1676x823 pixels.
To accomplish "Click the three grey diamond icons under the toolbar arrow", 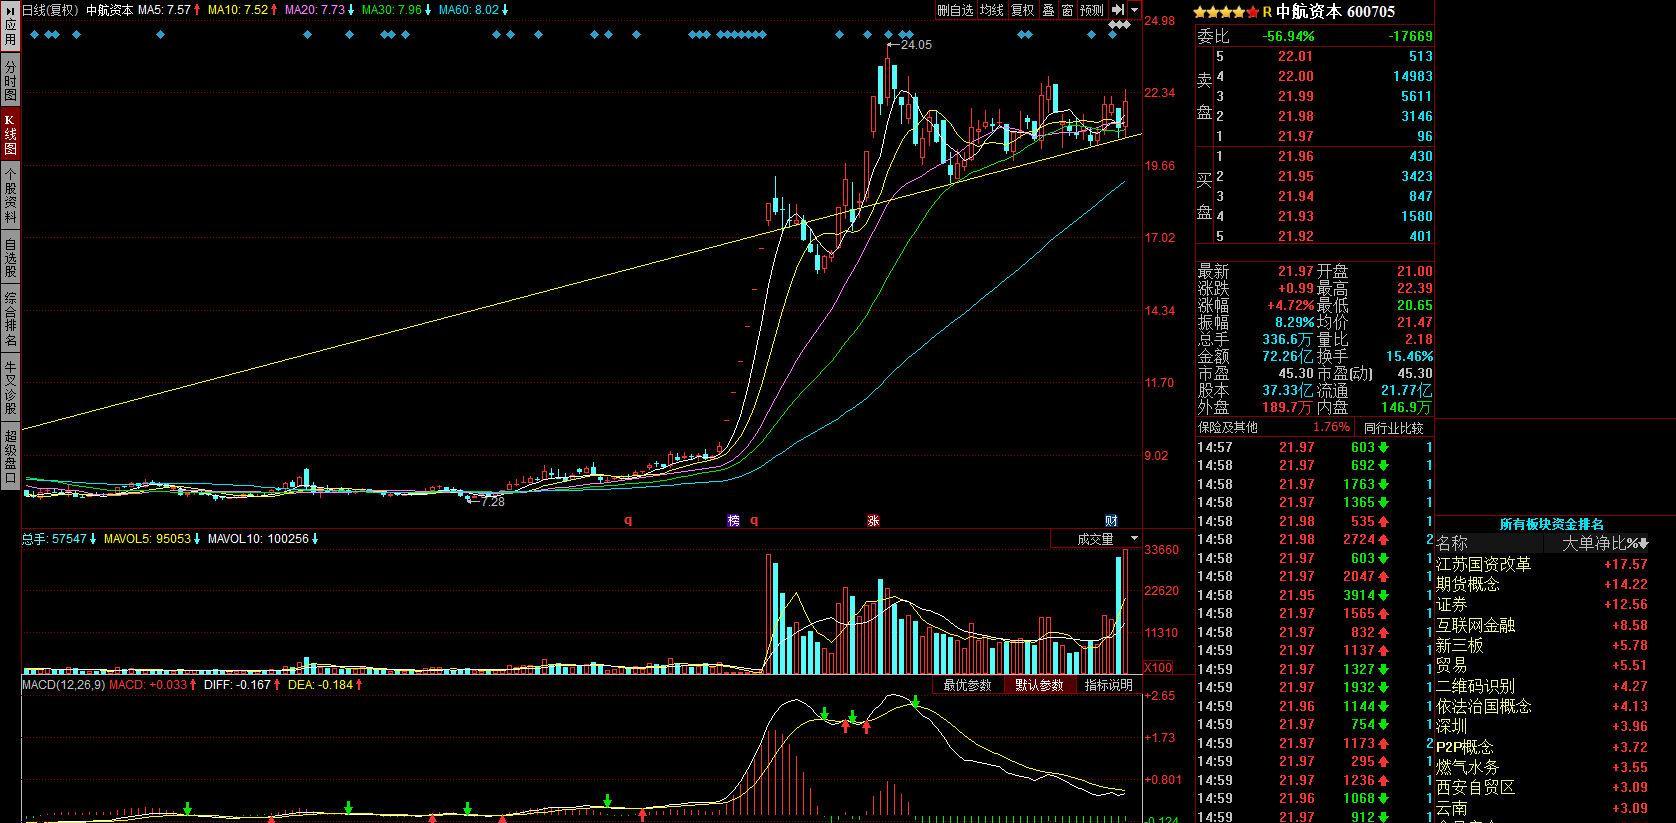I will (x=1120, y=25).
